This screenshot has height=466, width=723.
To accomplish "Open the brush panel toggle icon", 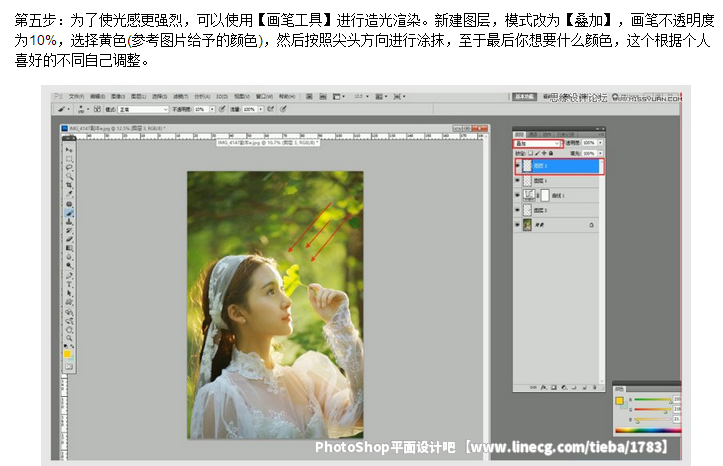I will point(97,109).
